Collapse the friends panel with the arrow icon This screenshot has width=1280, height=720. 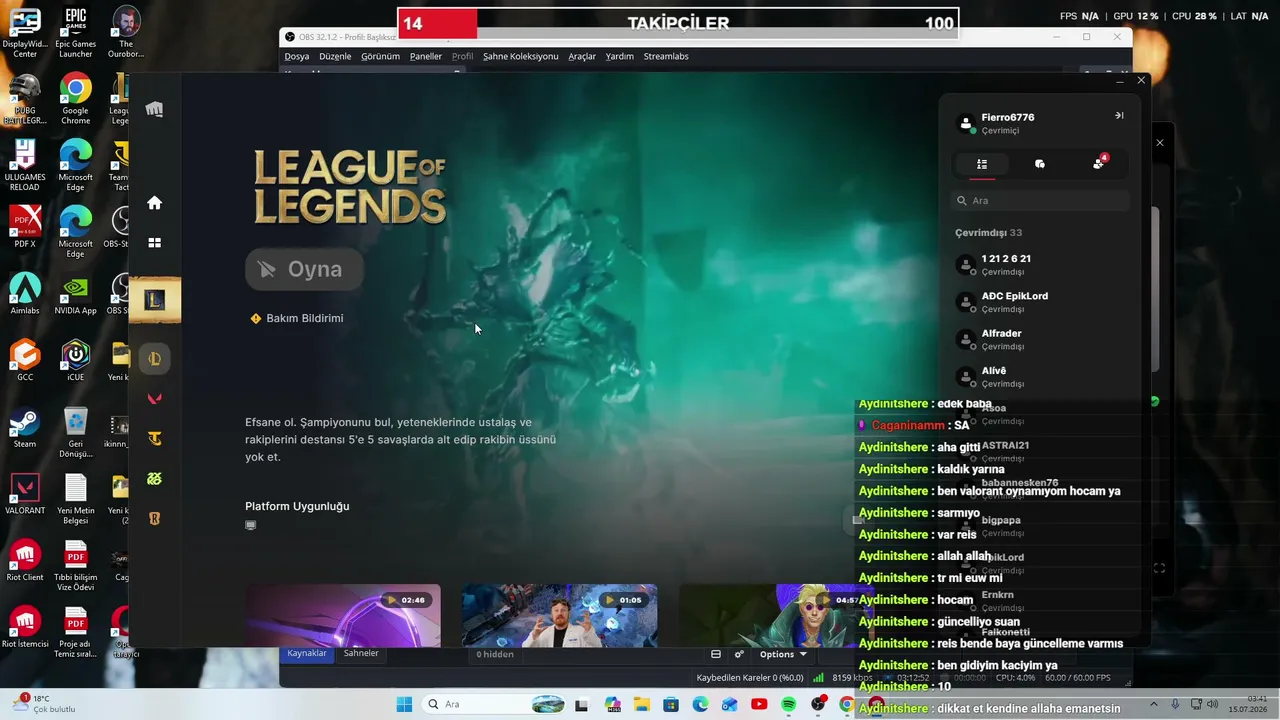pos(1119,116)
